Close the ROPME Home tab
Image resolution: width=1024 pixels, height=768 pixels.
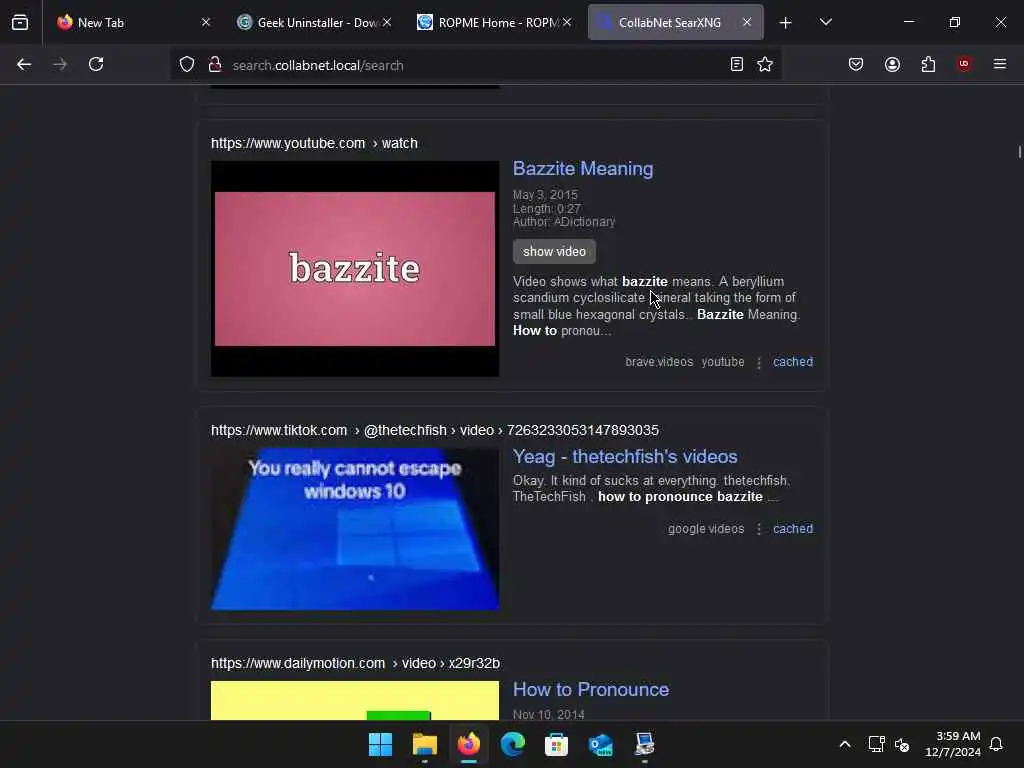coord(567,22)
